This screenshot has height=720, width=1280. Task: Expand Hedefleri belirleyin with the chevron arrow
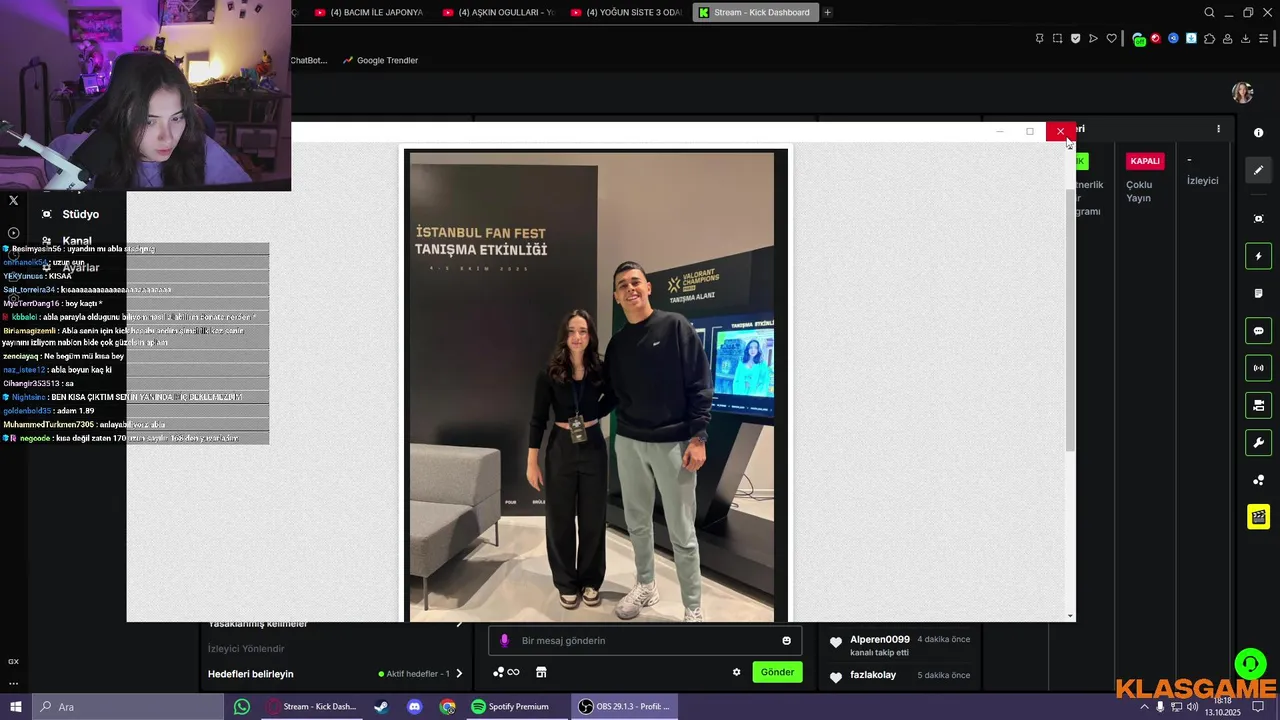[459, 674]
